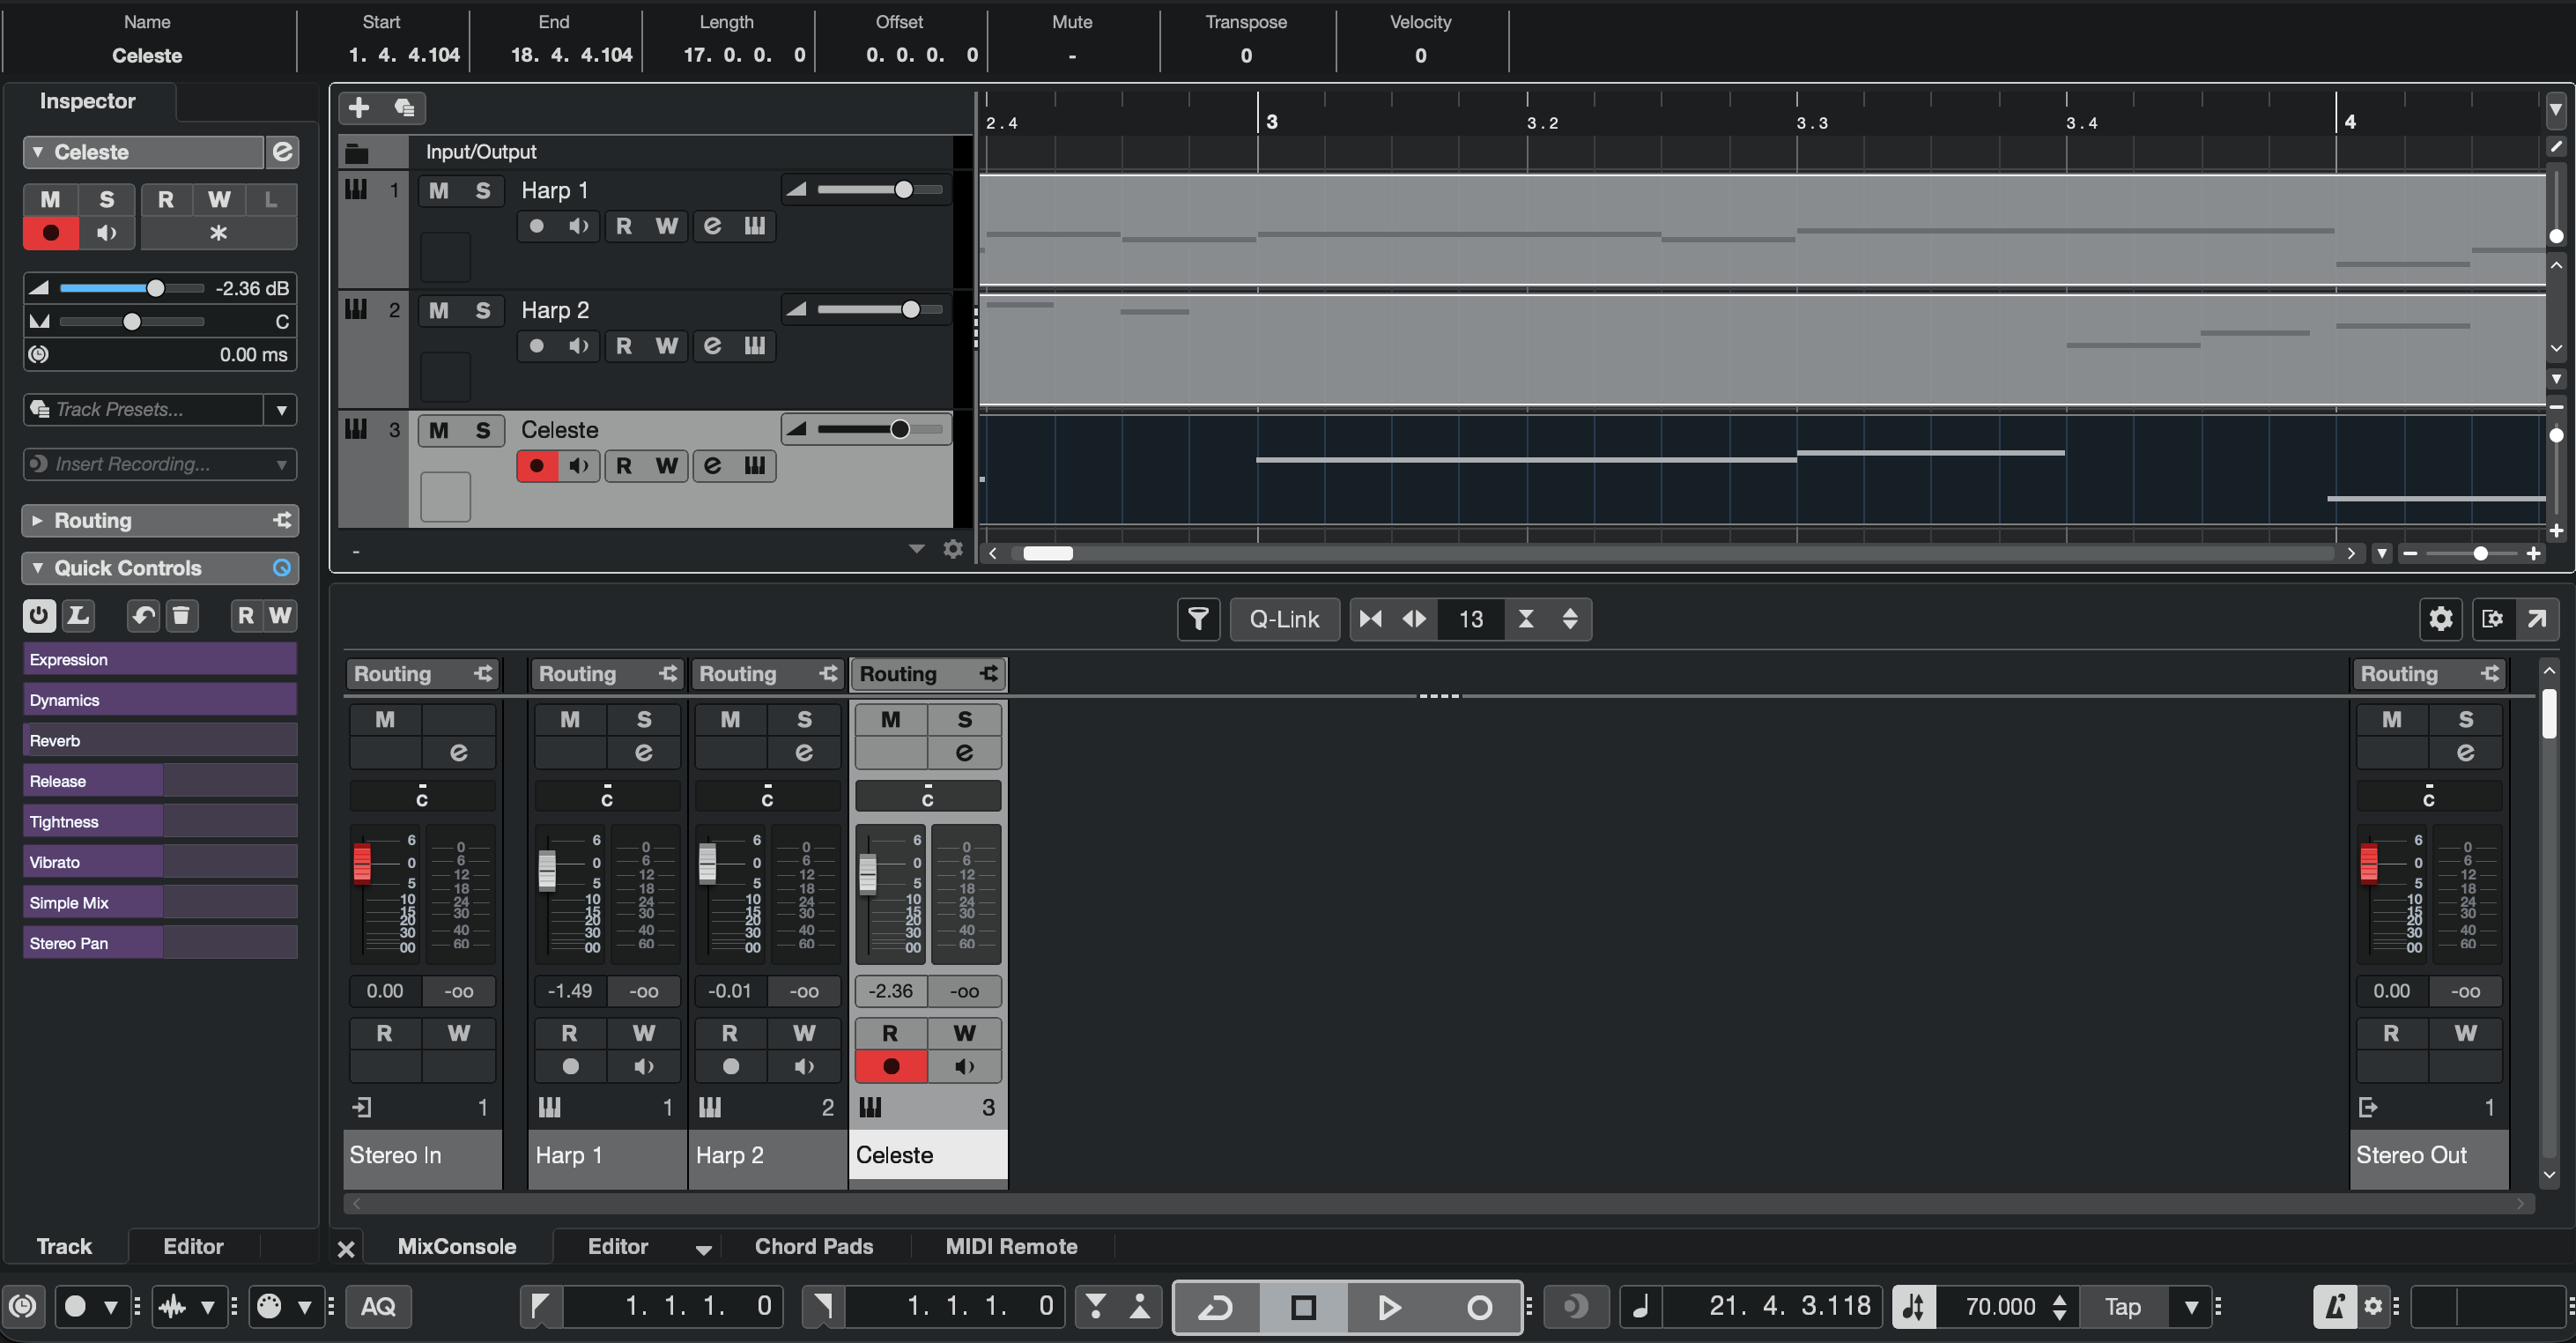Click the MixConsole channel filter funnel icon
The height and width of the screenshot is (1343, 2576).
pos(1198,619)
